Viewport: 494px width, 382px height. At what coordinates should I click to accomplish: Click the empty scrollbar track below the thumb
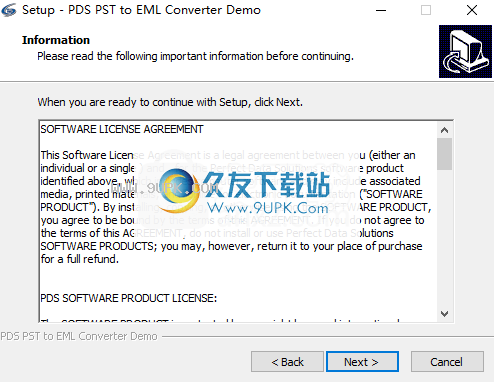(444, 238)
